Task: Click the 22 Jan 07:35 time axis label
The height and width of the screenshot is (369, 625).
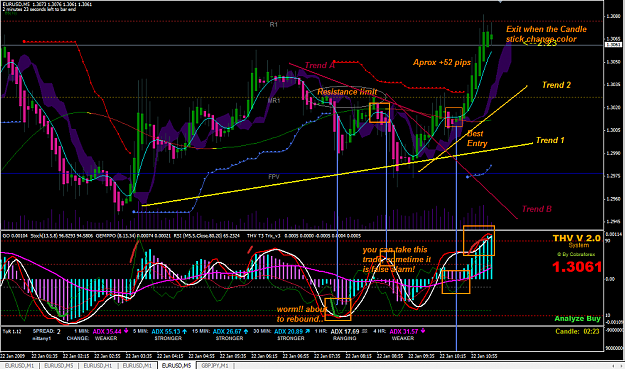Action: pyautogui.click(x=327, y=356)
